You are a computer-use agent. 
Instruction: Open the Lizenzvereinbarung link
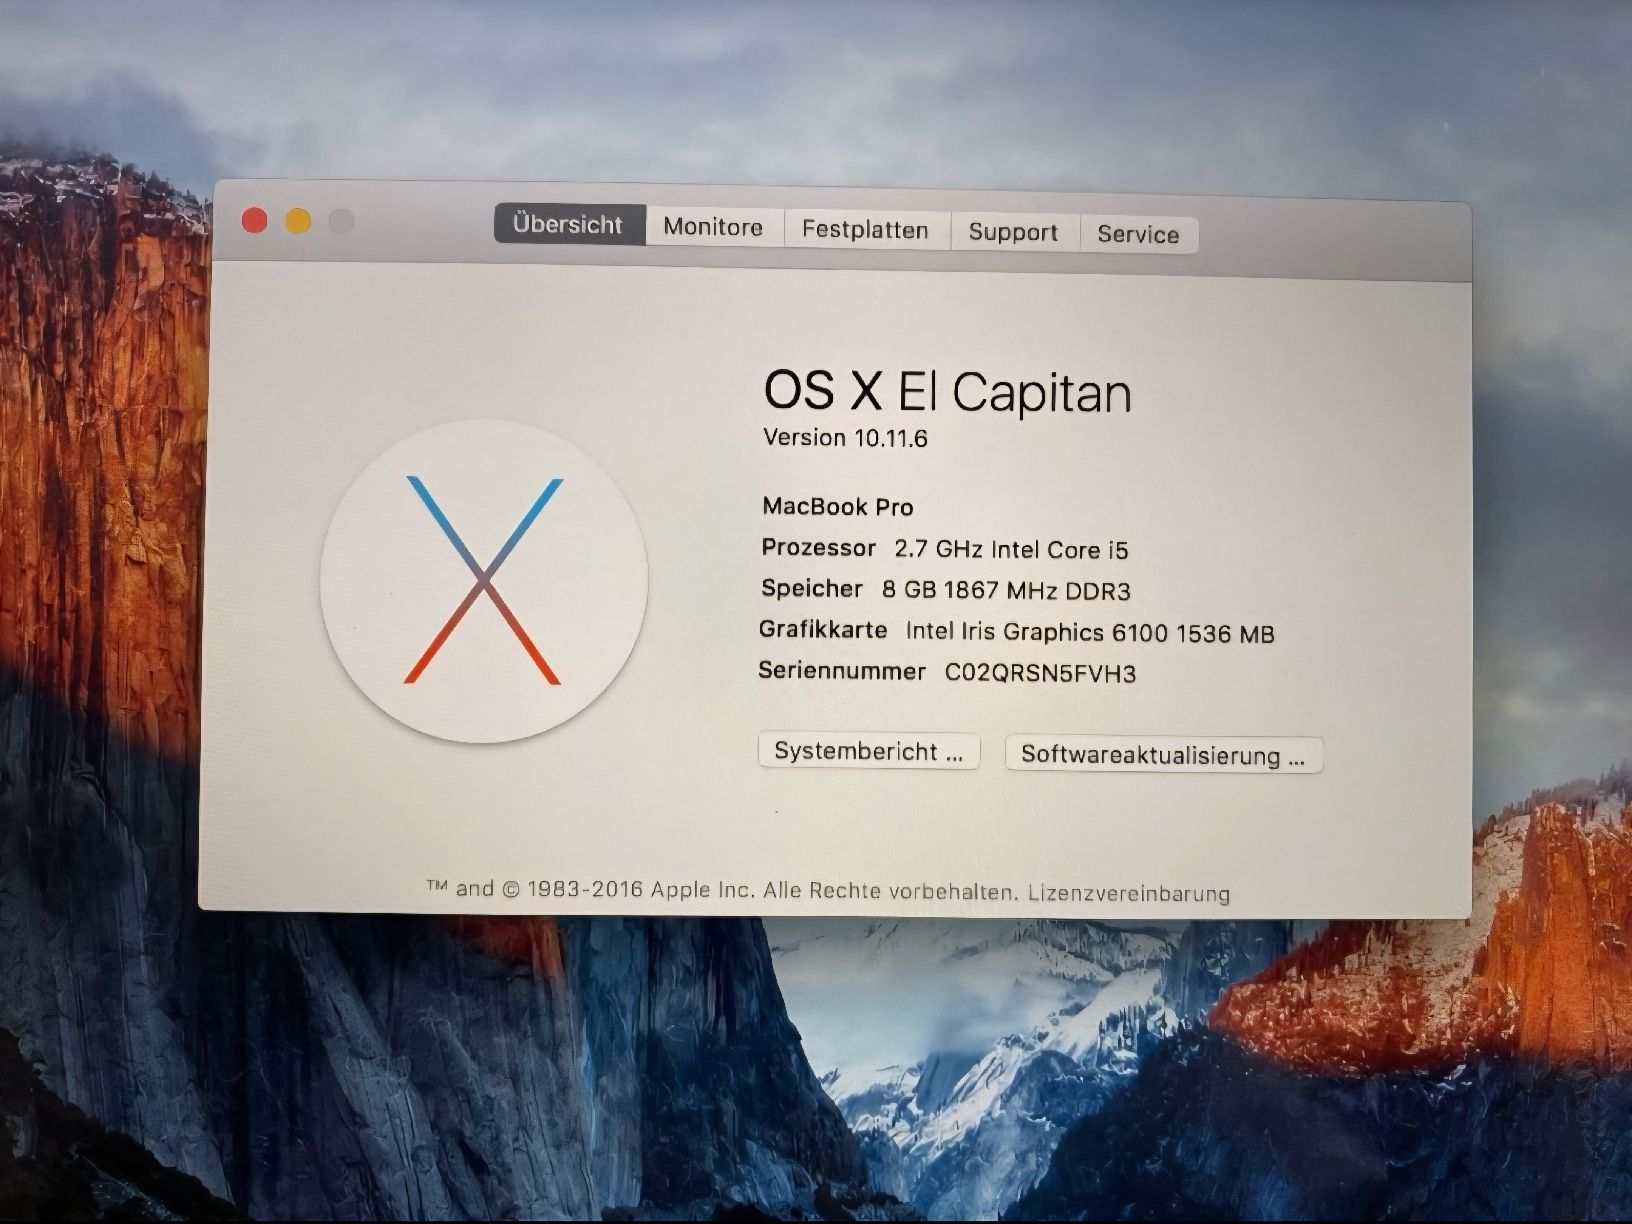point(1129,893)
